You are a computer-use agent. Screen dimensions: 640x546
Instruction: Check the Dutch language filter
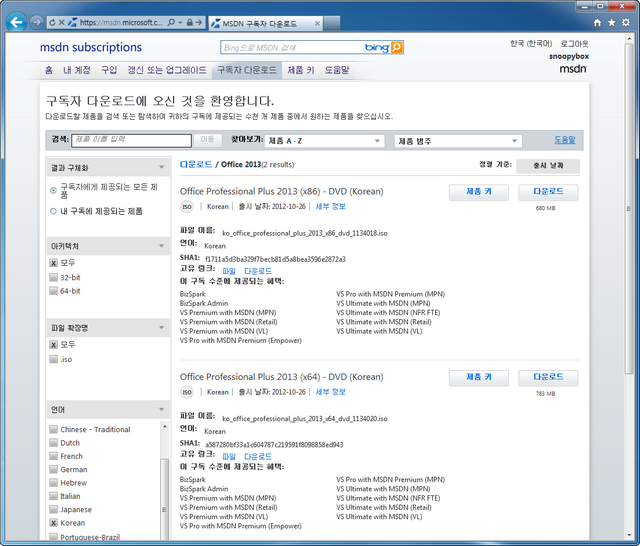(x=53, y=443)
